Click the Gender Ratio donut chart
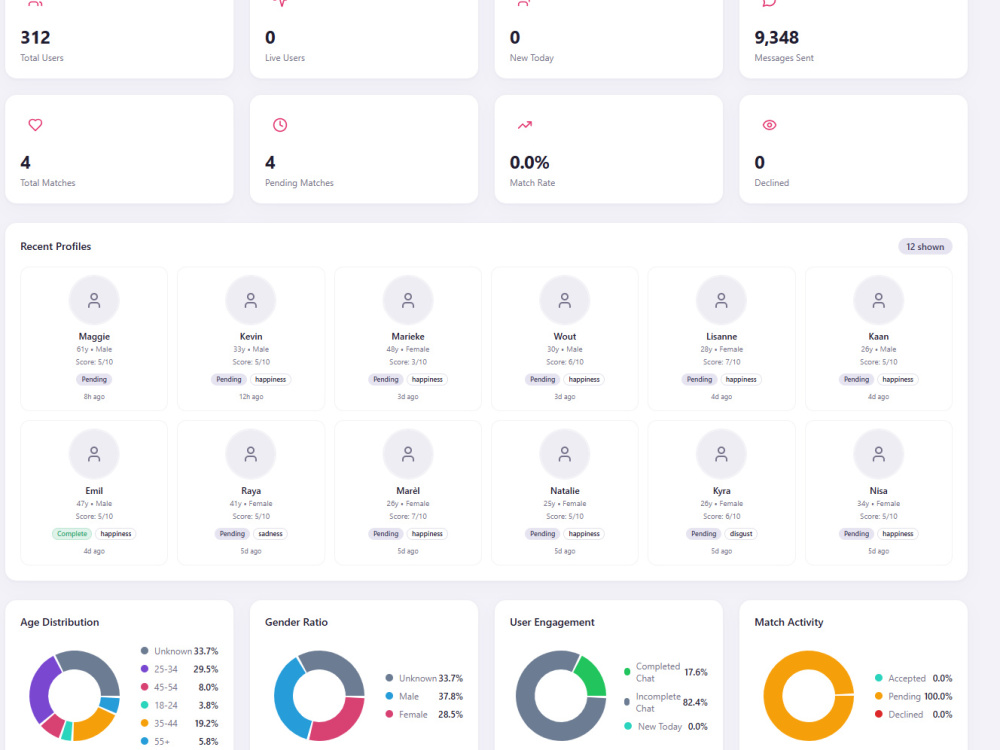 pyautogui.click(x=319, y=696)
